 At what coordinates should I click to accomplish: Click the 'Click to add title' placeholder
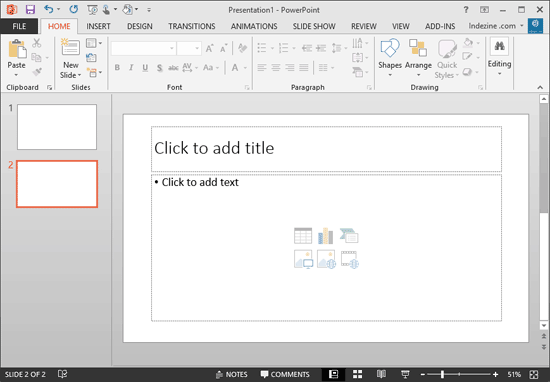[x=326, y=149]
